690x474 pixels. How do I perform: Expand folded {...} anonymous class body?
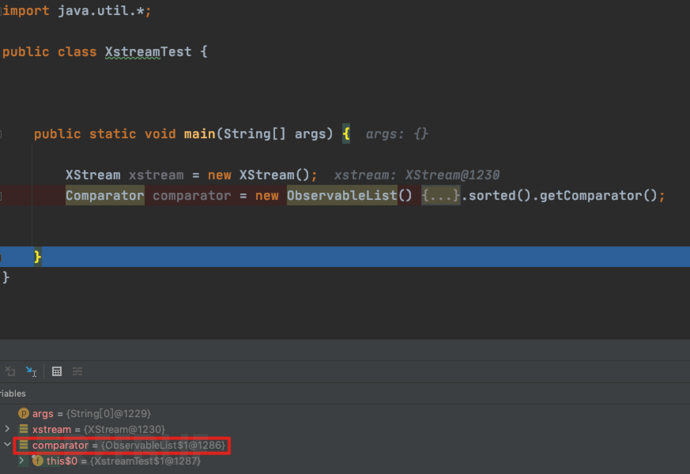440,195
